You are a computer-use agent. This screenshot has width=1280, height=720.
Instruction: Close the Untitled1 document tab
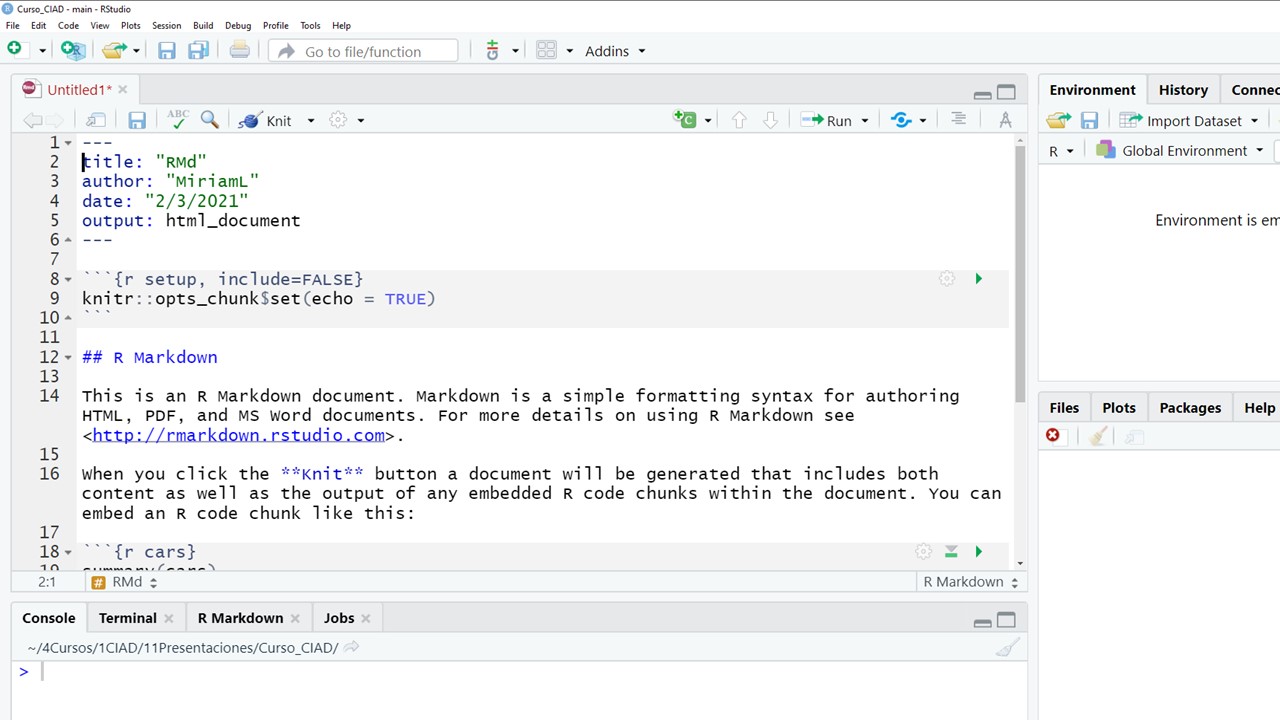122,90
